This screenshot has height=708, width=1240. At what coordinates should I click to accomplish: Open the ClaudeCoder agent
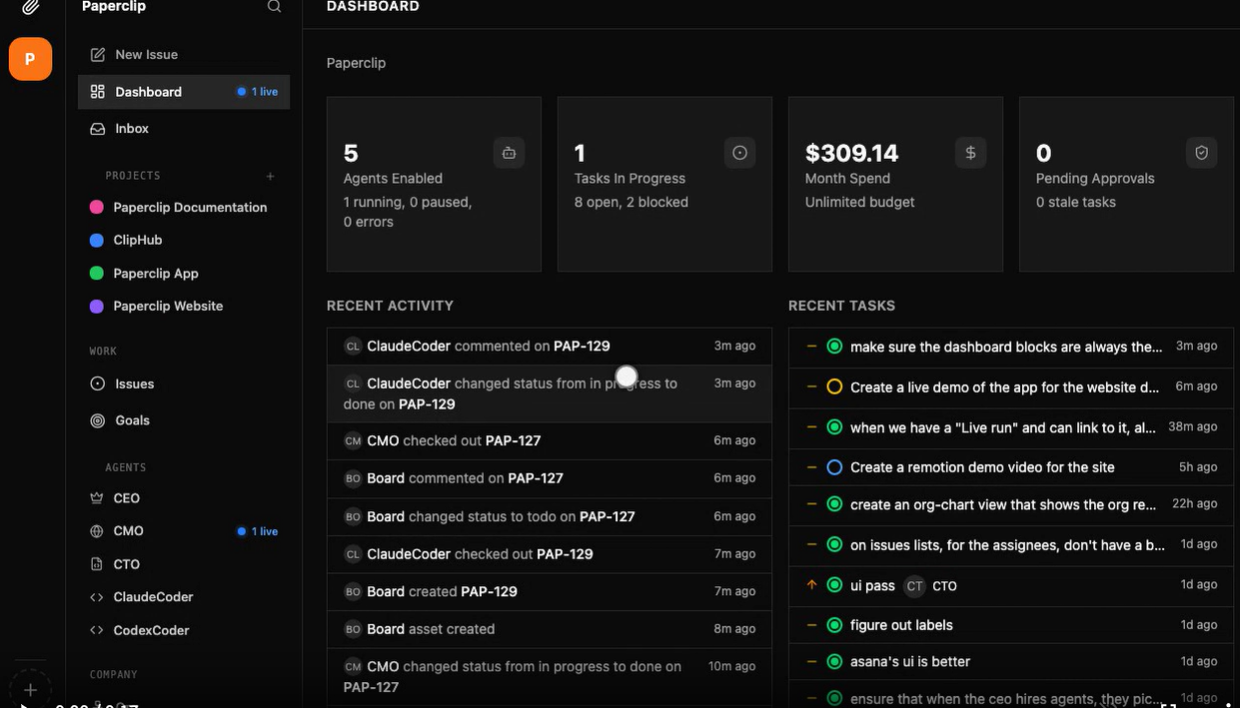point(152,597)
